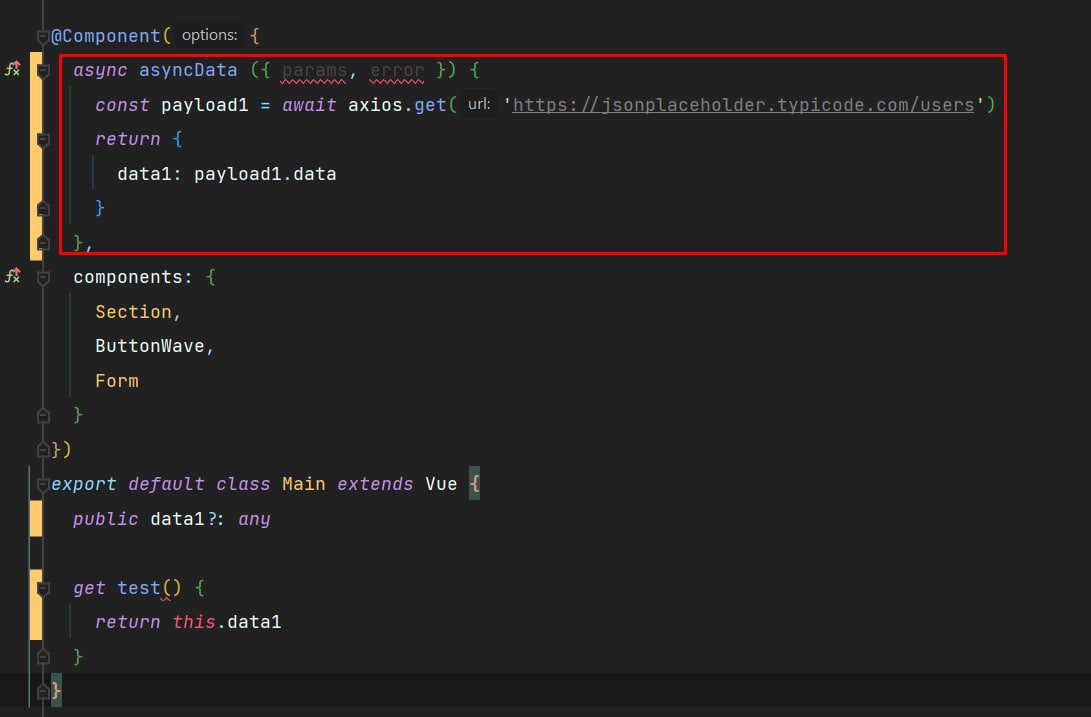Viewport: 1091px width, 717px height.
Task: Click the unused 'error' parameter
Action: [x=397, y=70]
